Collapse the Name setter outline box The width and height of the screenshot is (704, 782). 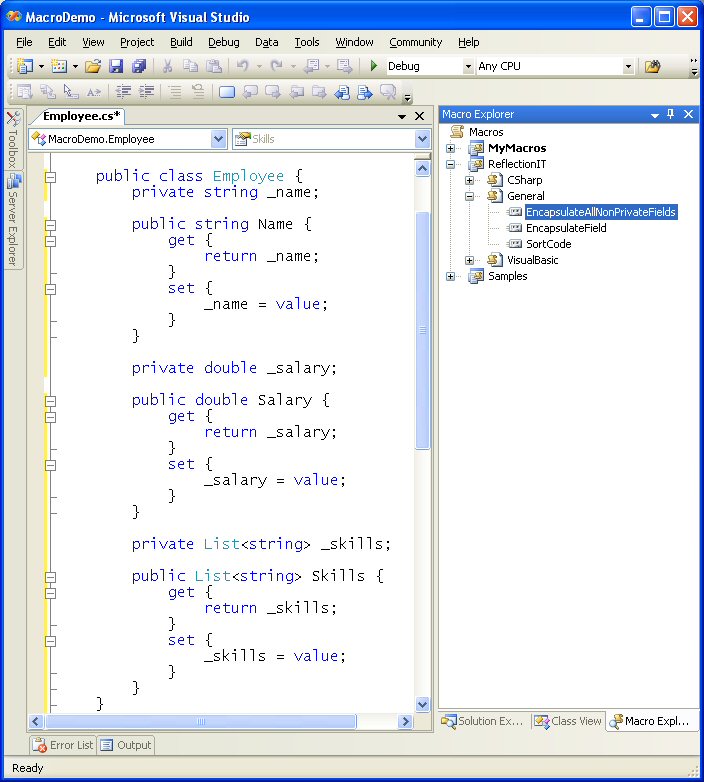click(x=50, y=289)
